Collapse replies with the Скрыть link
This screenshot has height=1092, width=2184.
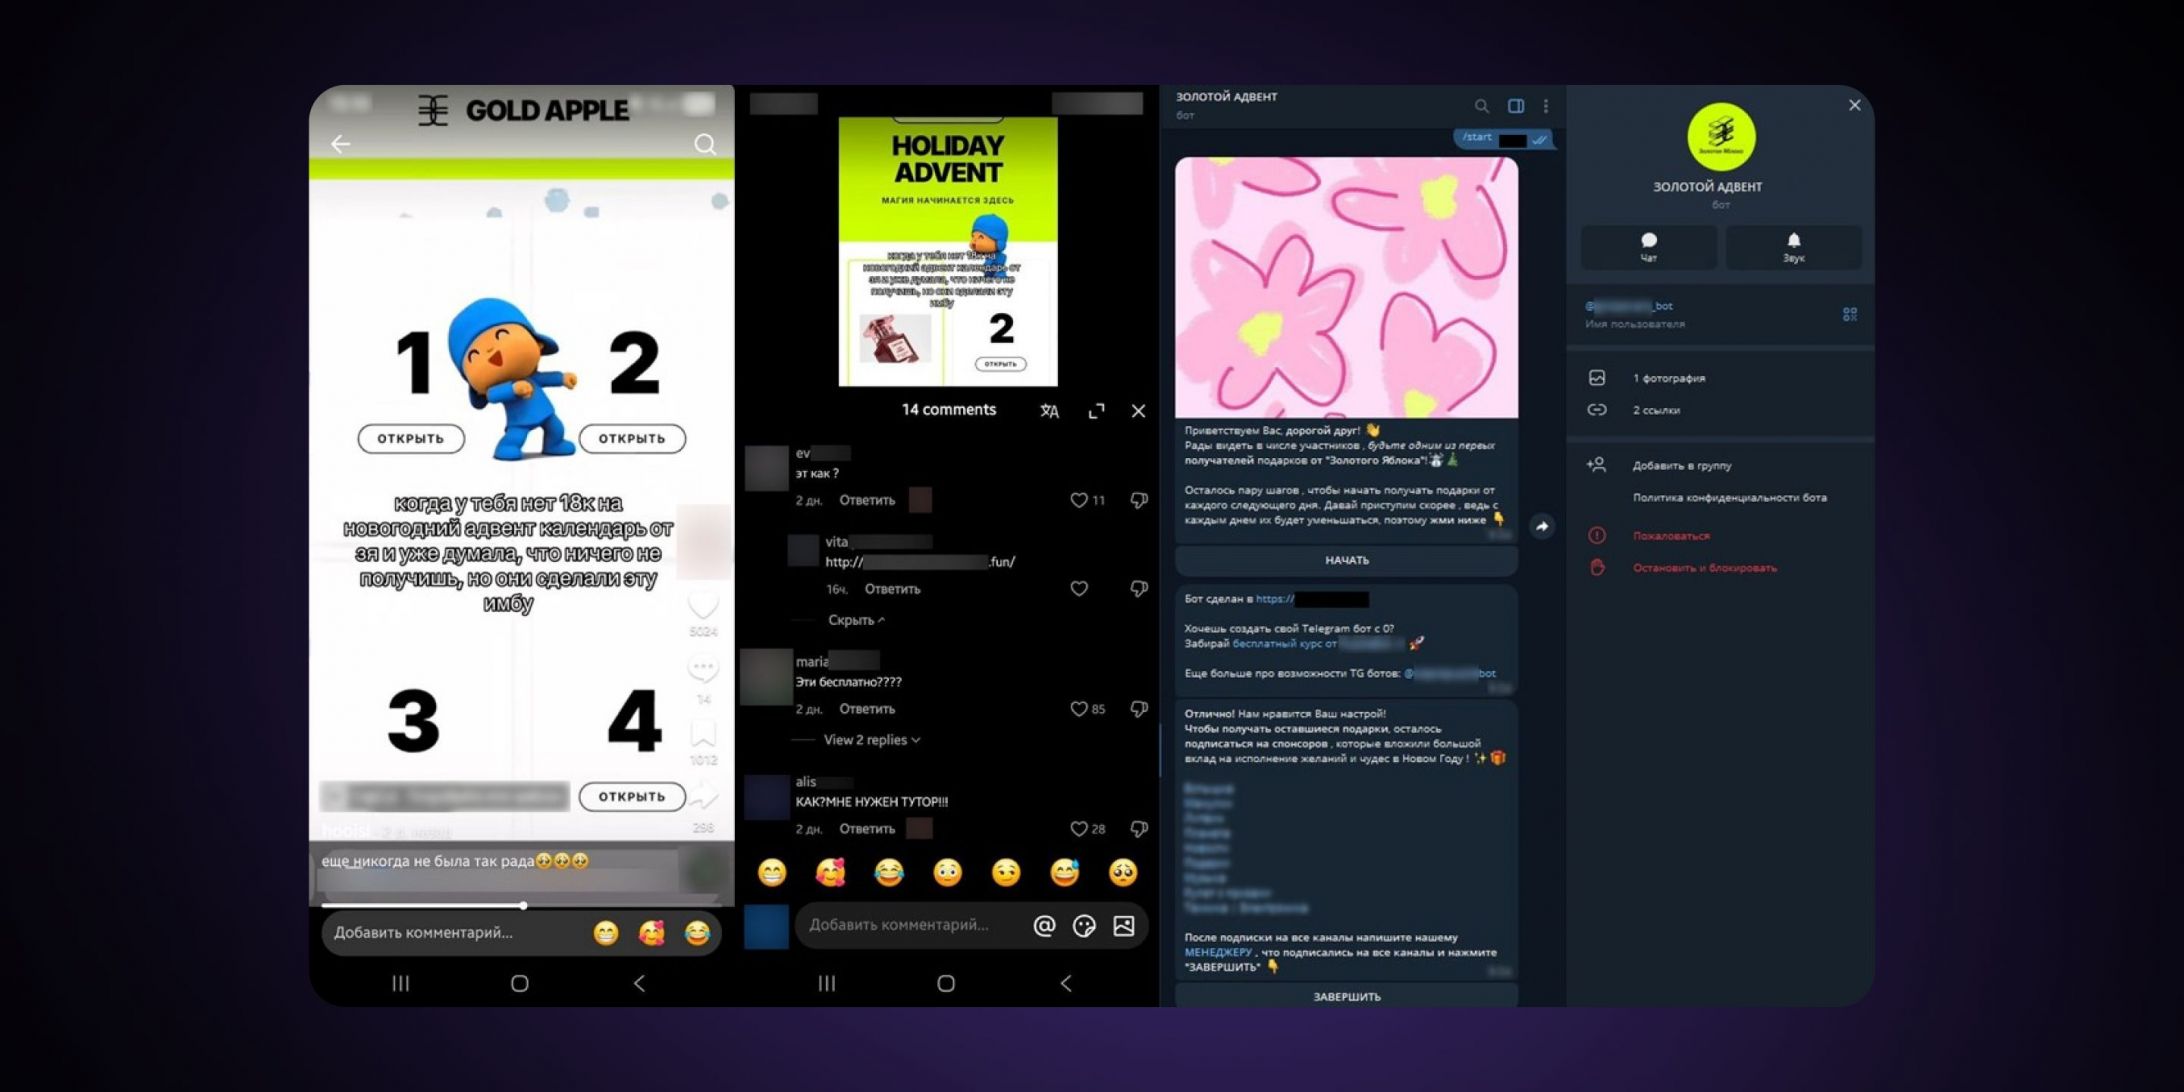[x=855, y=620]
